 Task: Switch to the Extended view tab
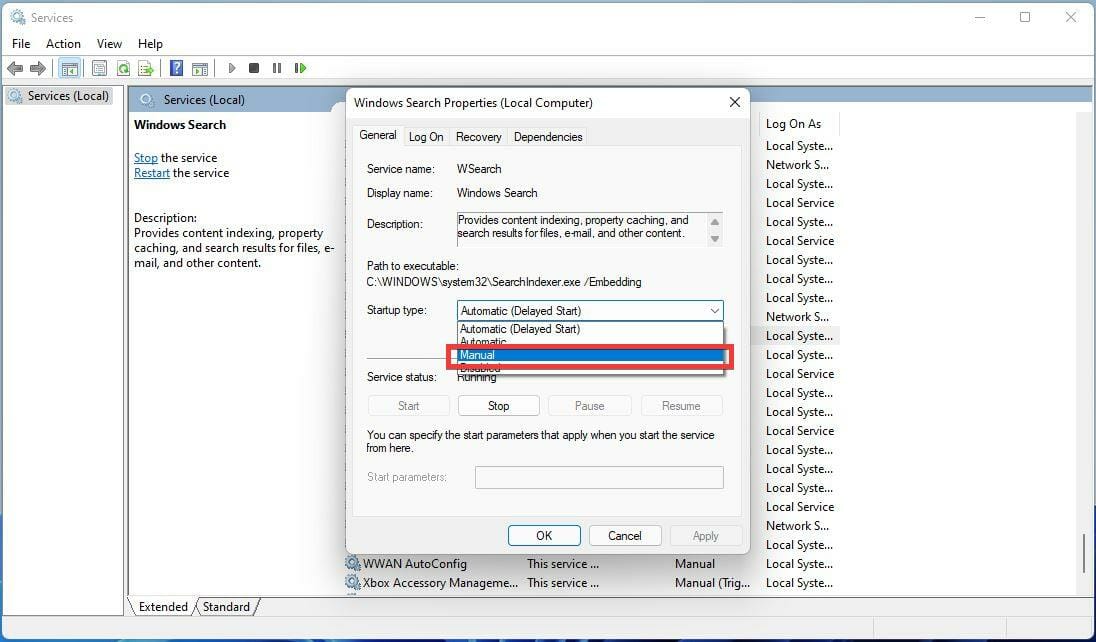click(x=163, y=606)
